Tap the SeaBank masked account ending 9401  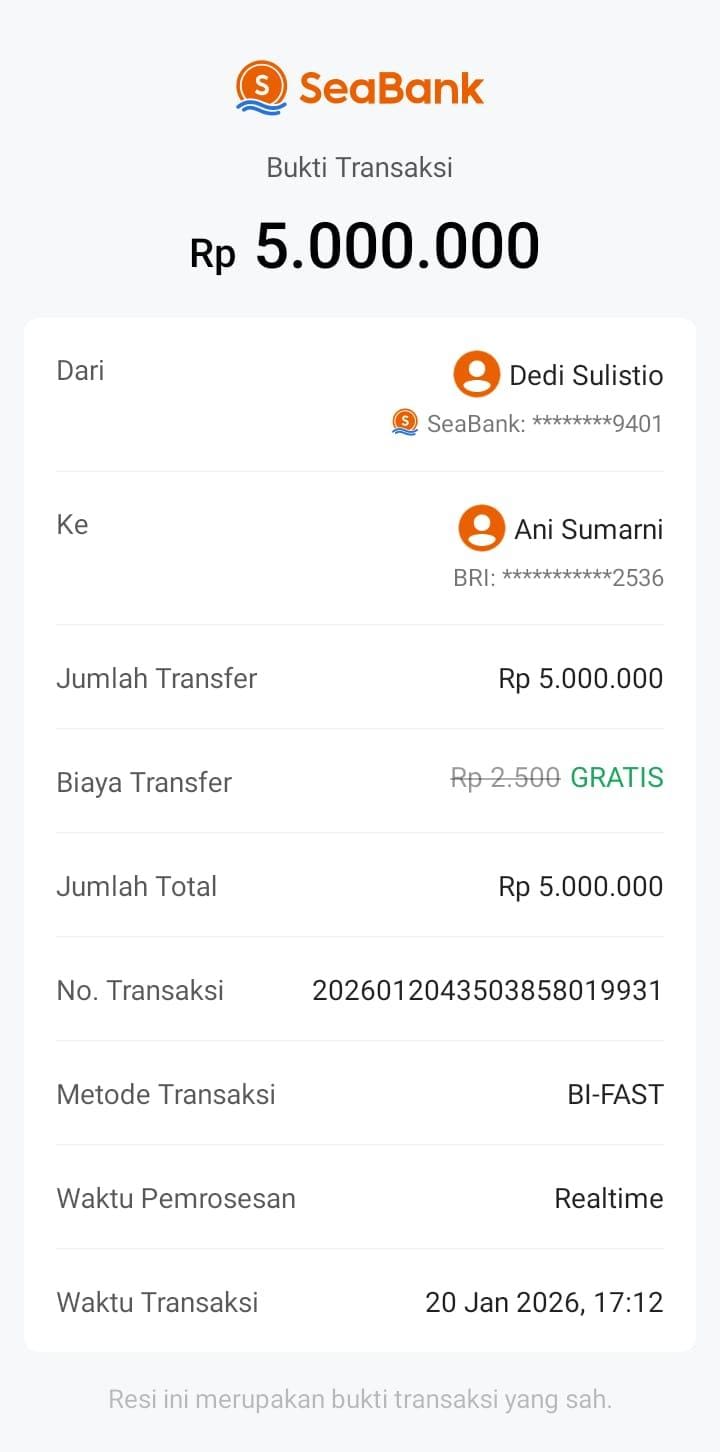545,424
